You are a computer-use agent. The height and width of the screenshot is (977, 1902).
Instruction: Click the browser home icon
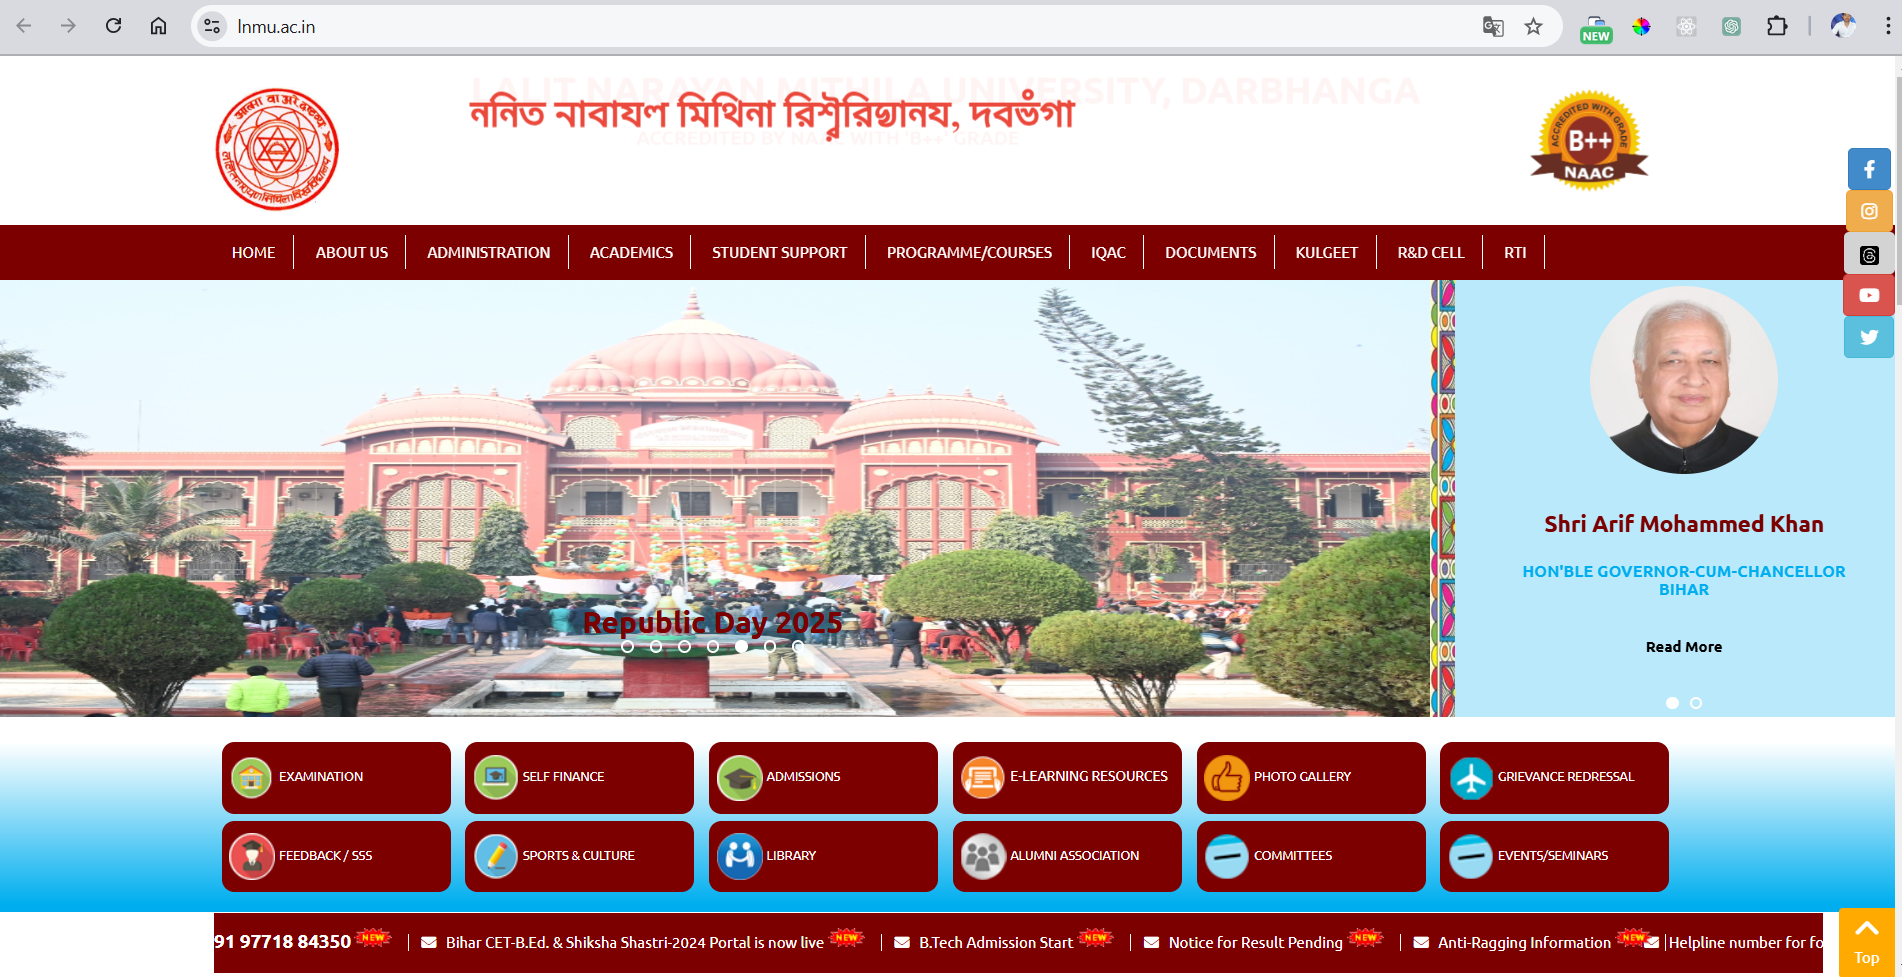[158, 27]
